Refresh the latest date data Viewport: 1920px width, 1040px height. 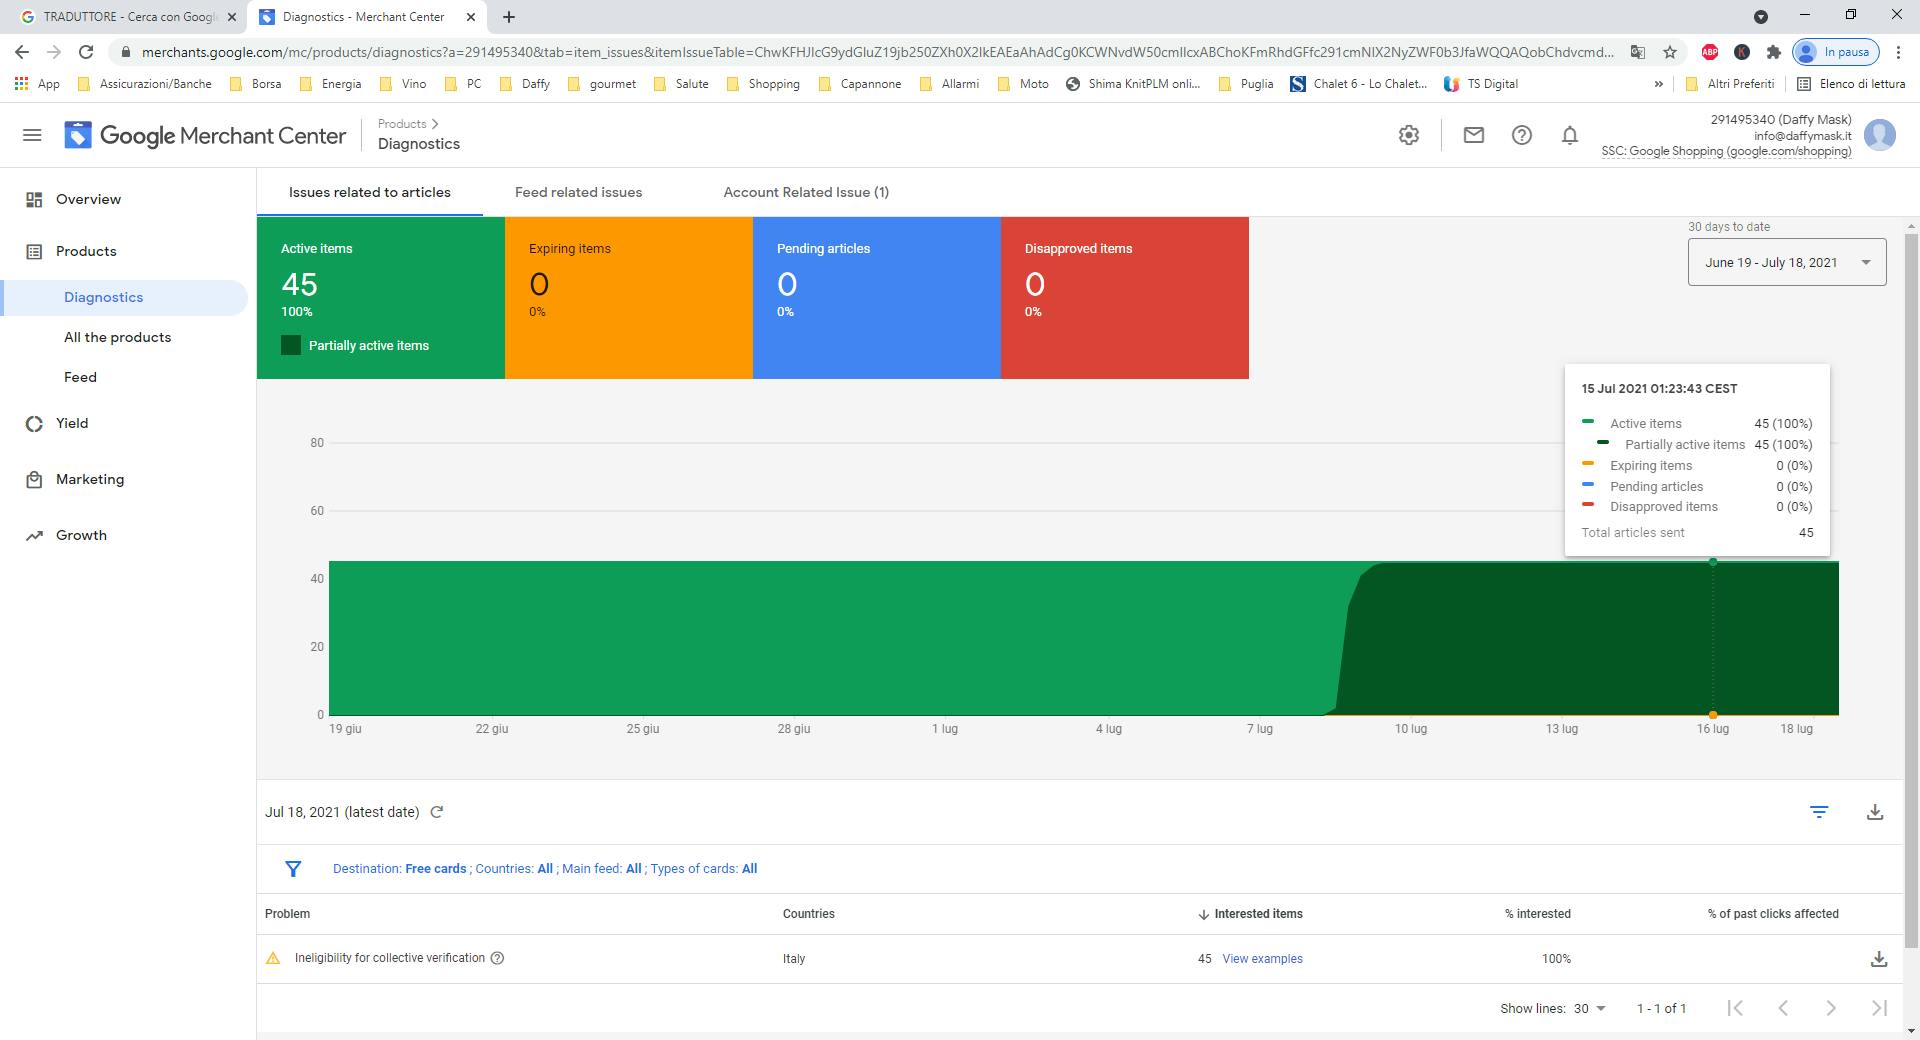click(x=437, y=812)
